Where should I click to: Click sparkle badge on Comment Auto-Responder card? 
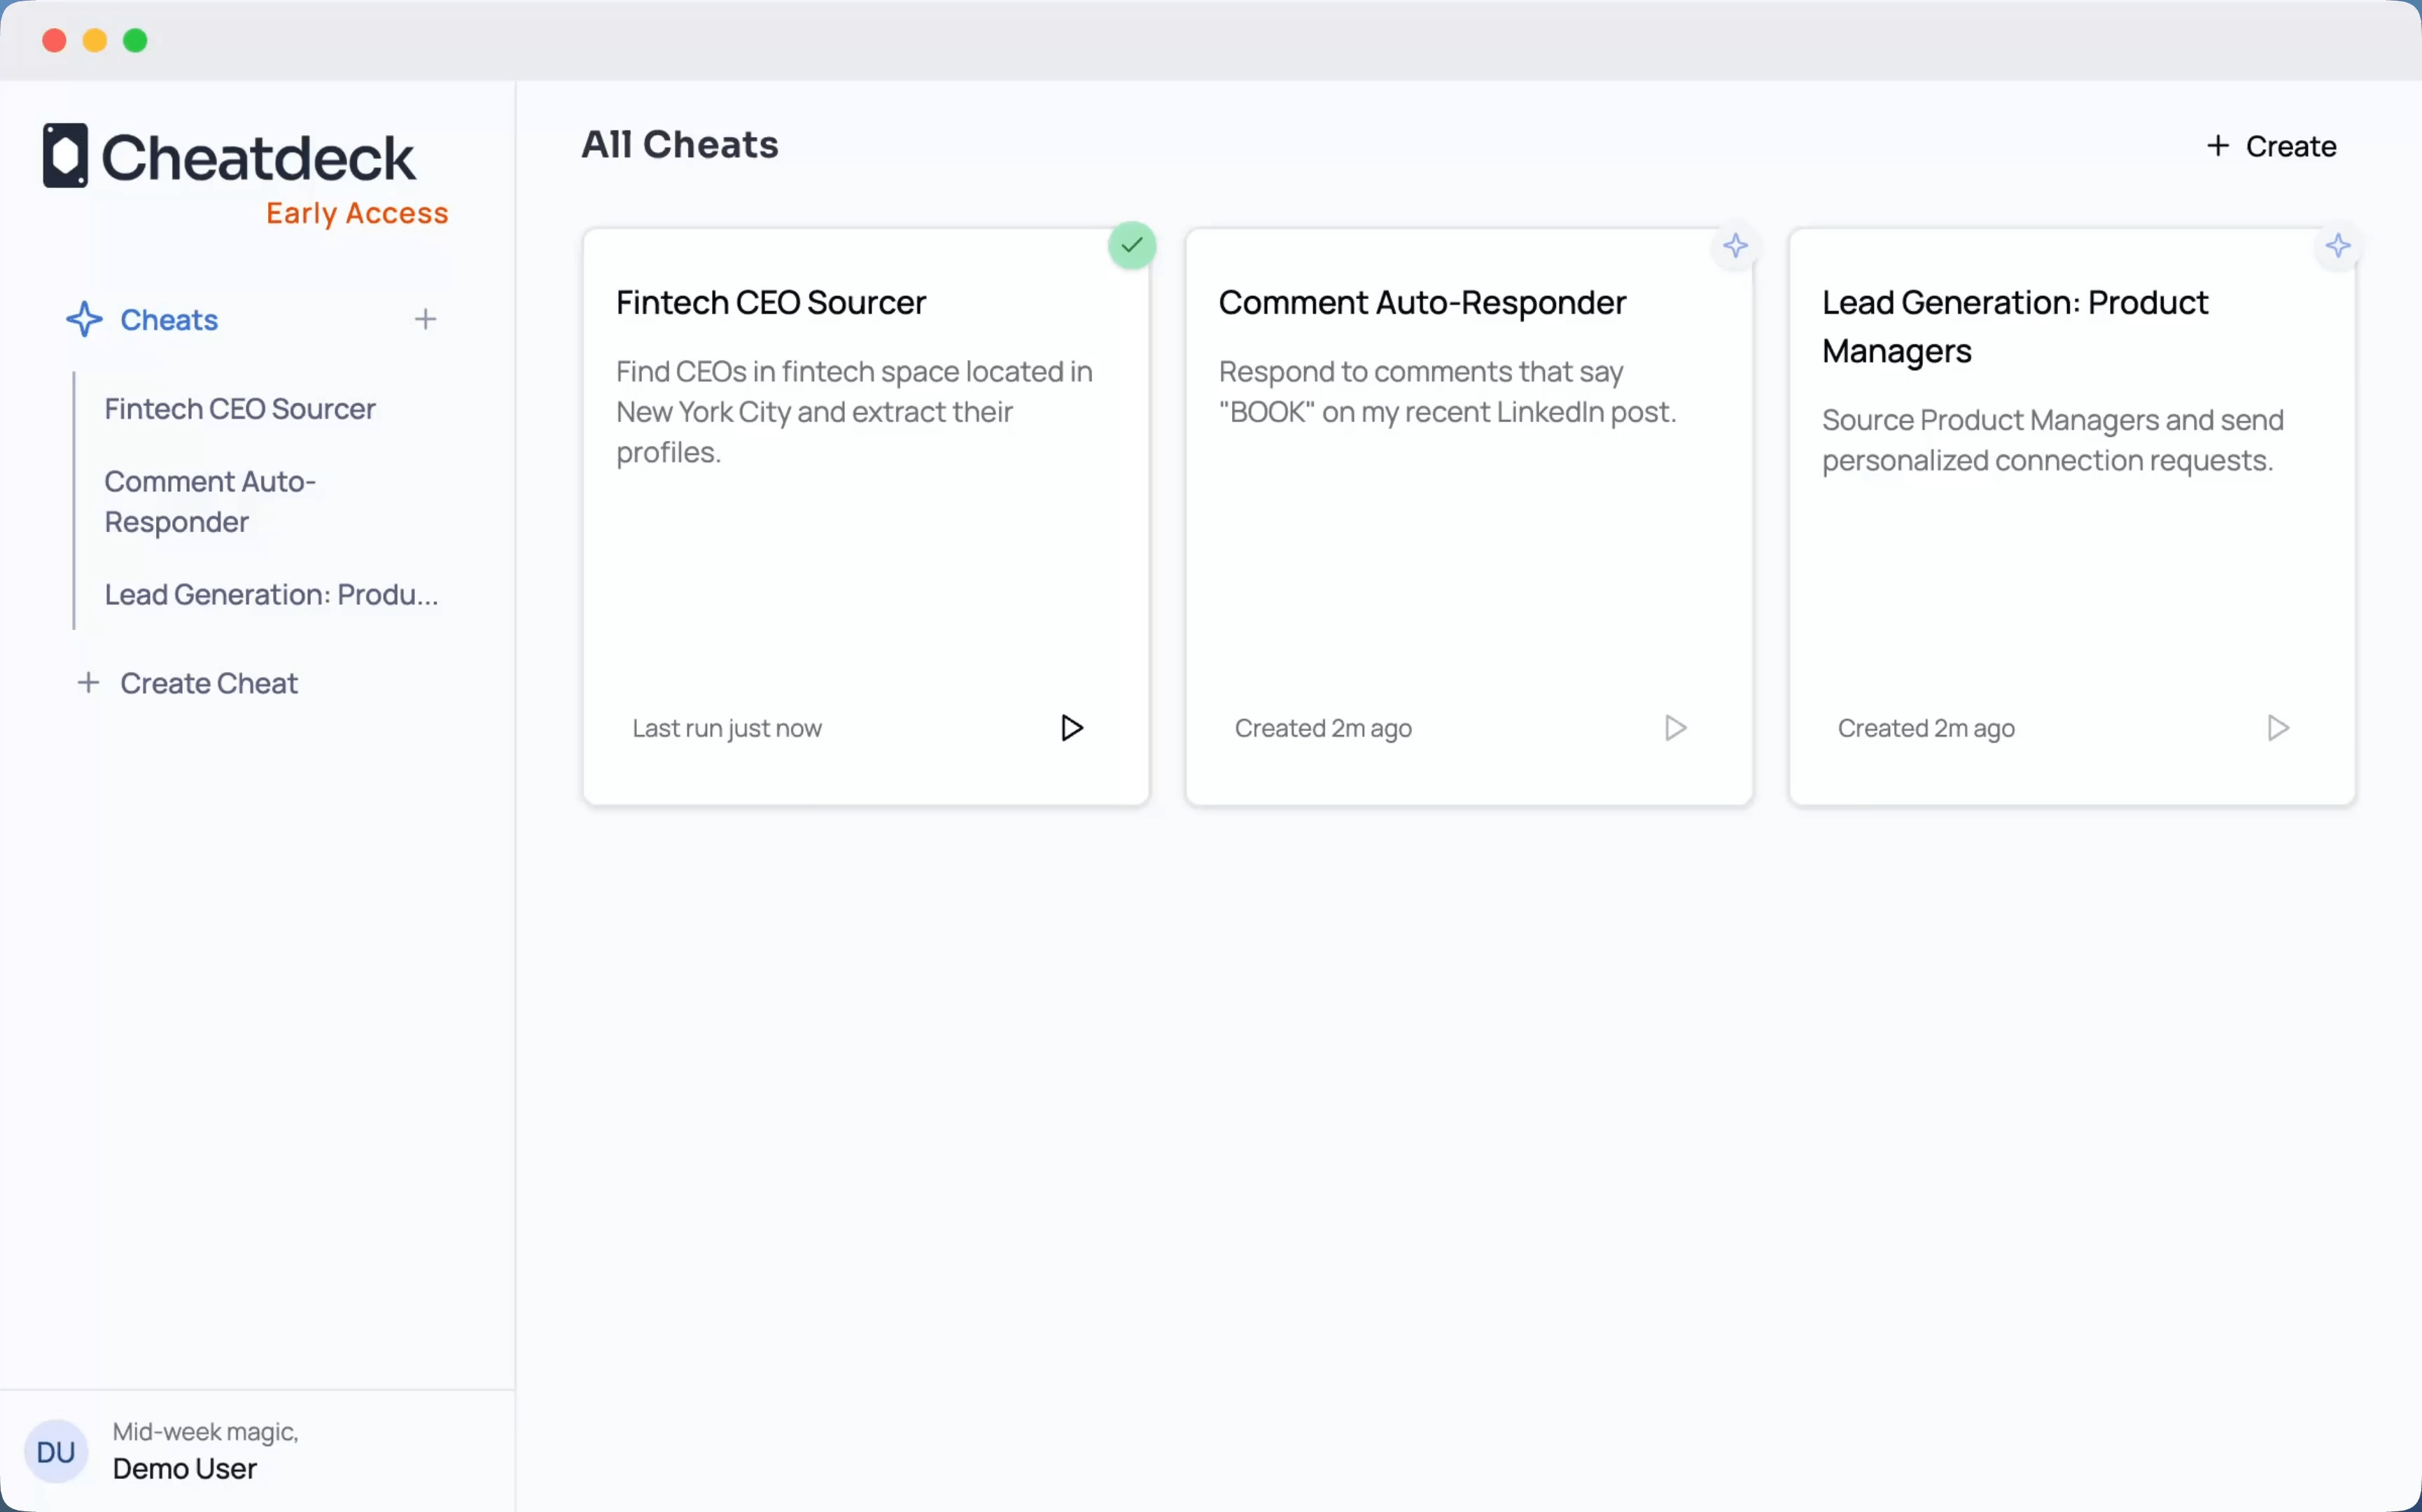tap(1735, 245)
